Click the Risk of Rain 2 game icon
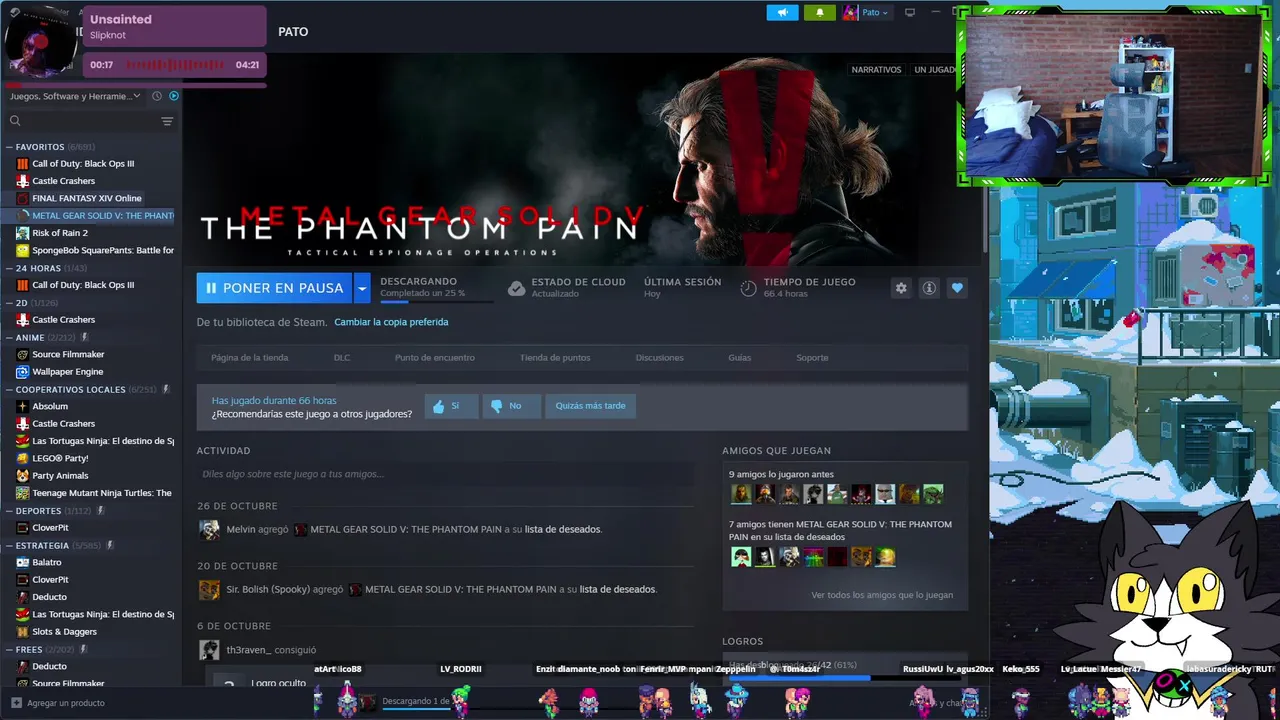 click(x=22, y=233)
